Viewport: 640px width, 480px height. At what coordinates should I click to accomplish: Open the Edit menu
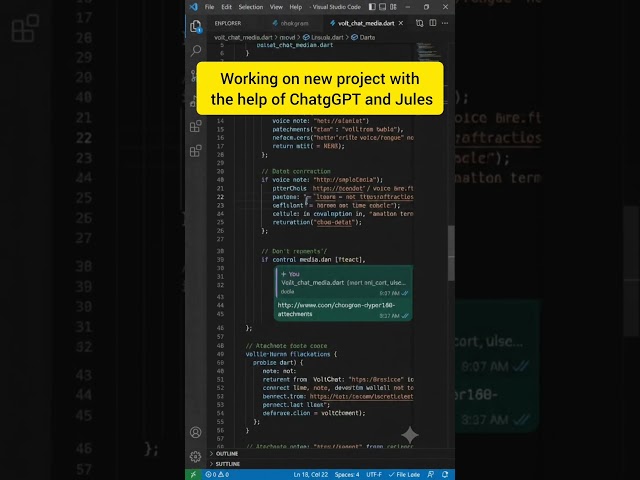click(227, 7)
